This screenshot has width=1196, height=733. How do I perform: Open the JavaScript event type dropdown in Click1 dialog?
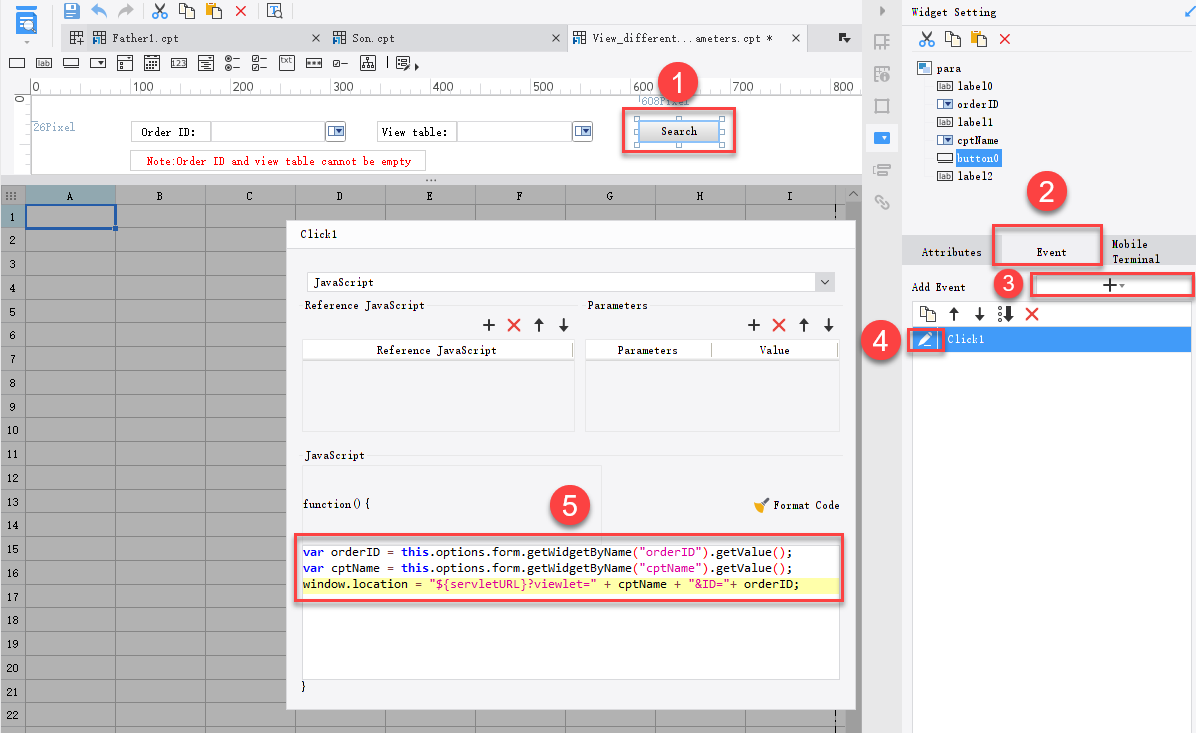coord(824,281)
